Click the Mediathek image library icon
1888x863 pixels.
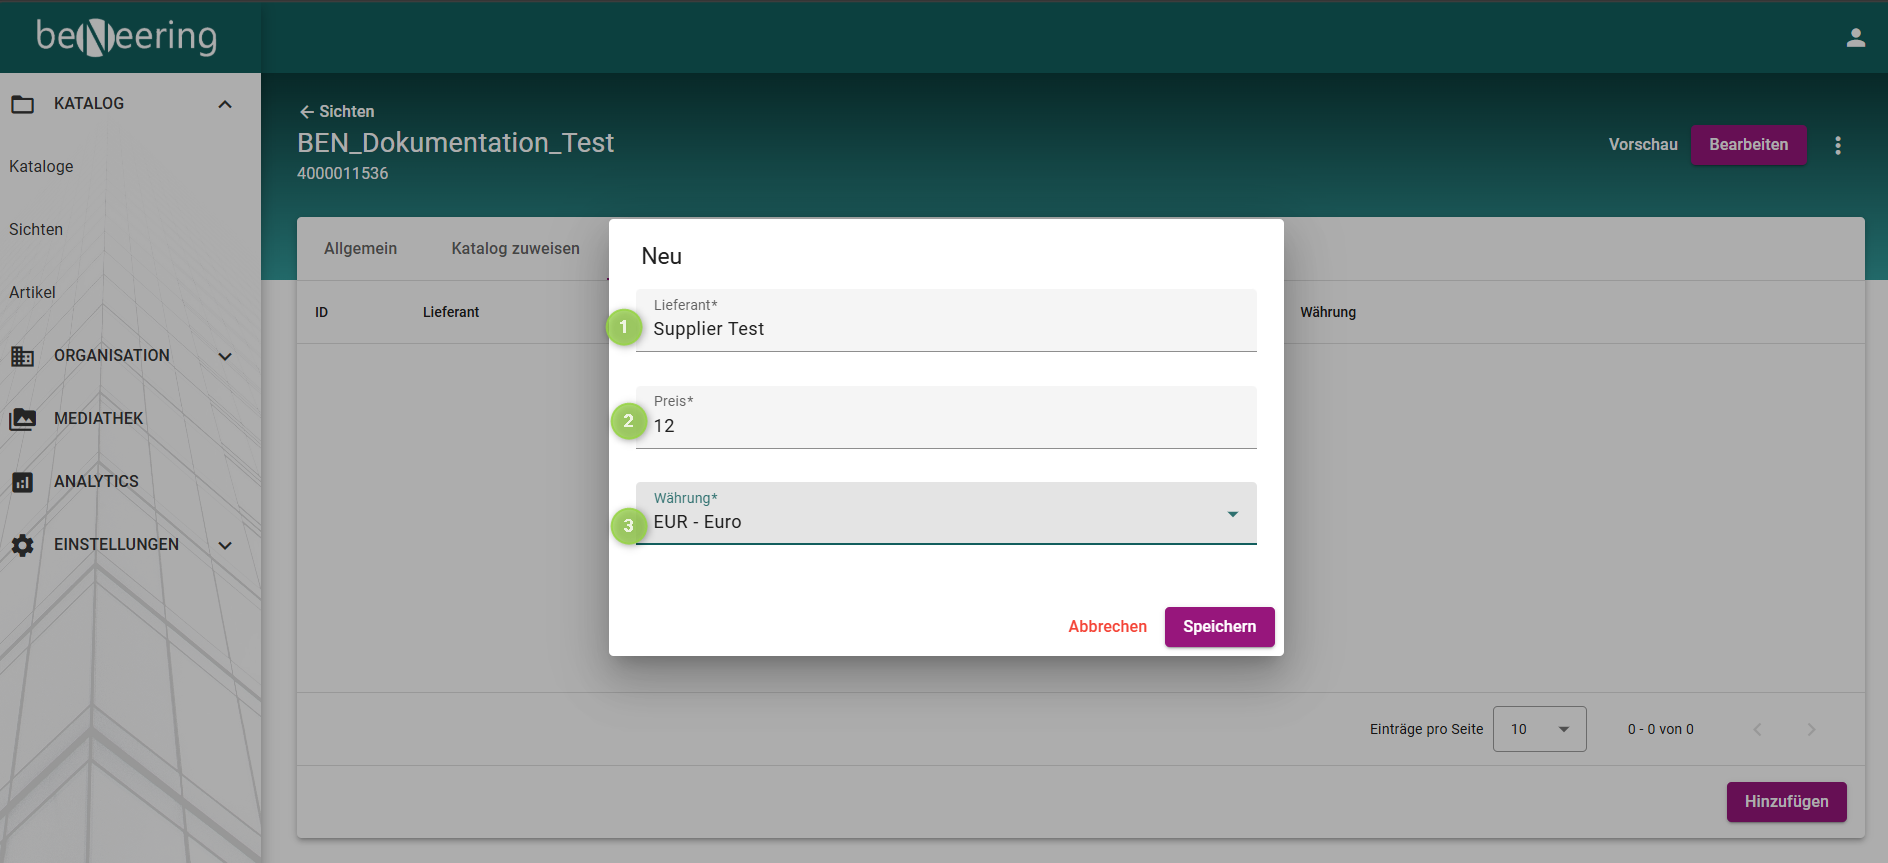tap(22, 419)
